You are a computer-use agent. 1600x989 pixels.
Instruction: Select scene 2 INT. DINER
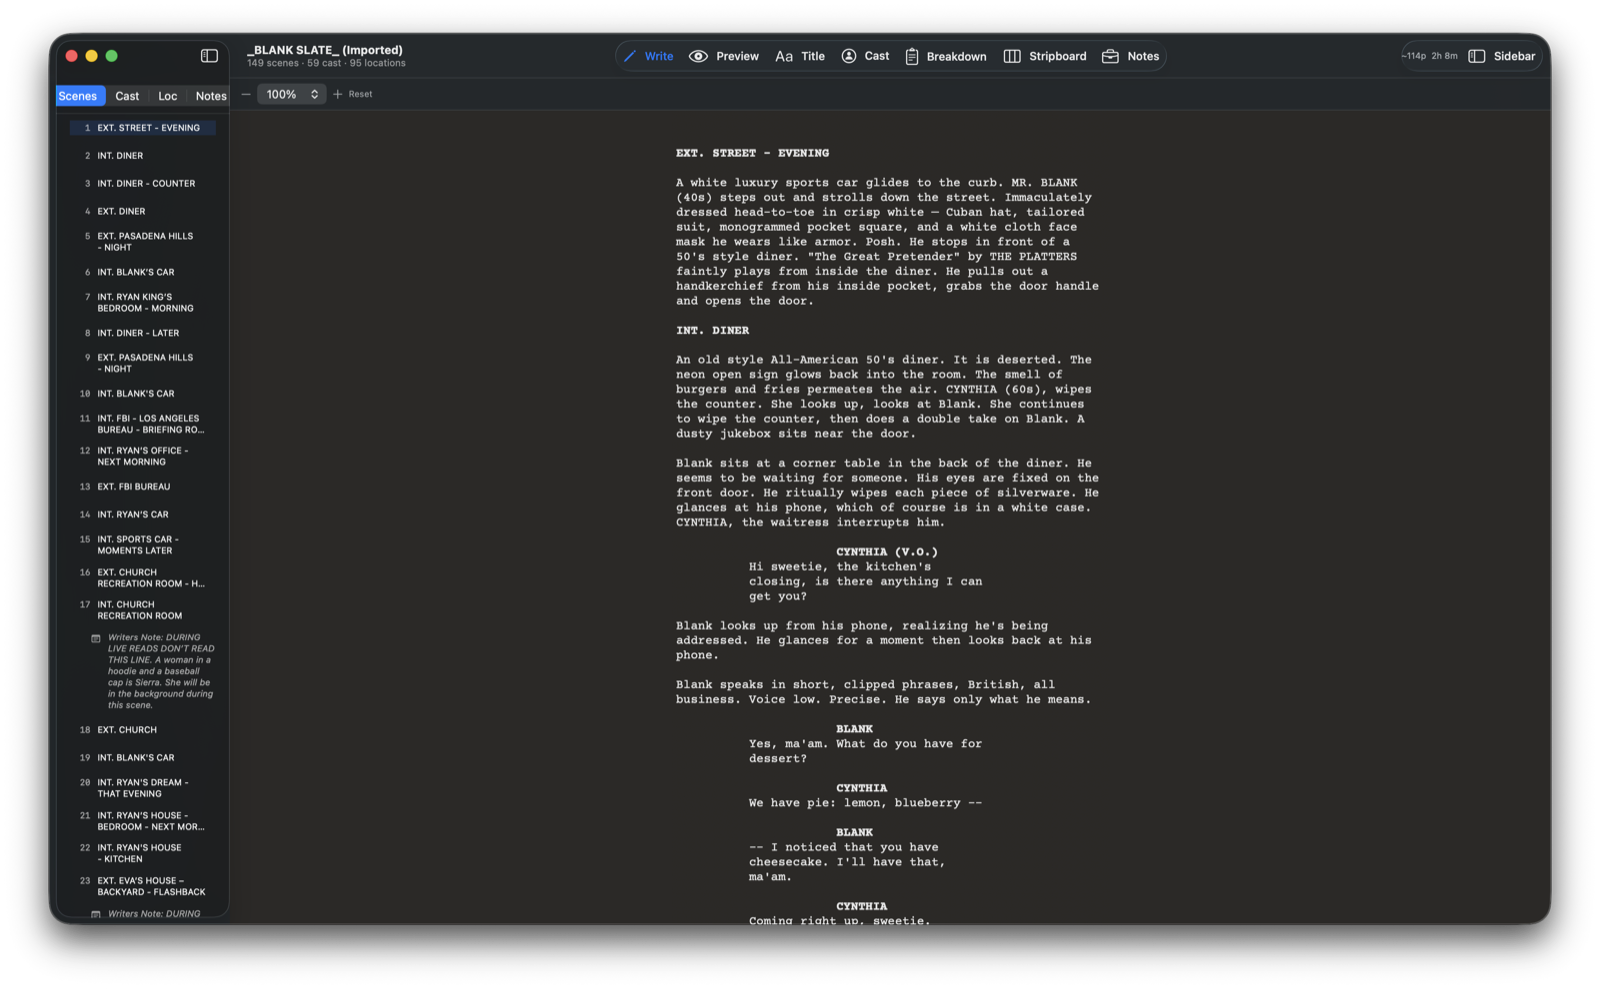143,156
